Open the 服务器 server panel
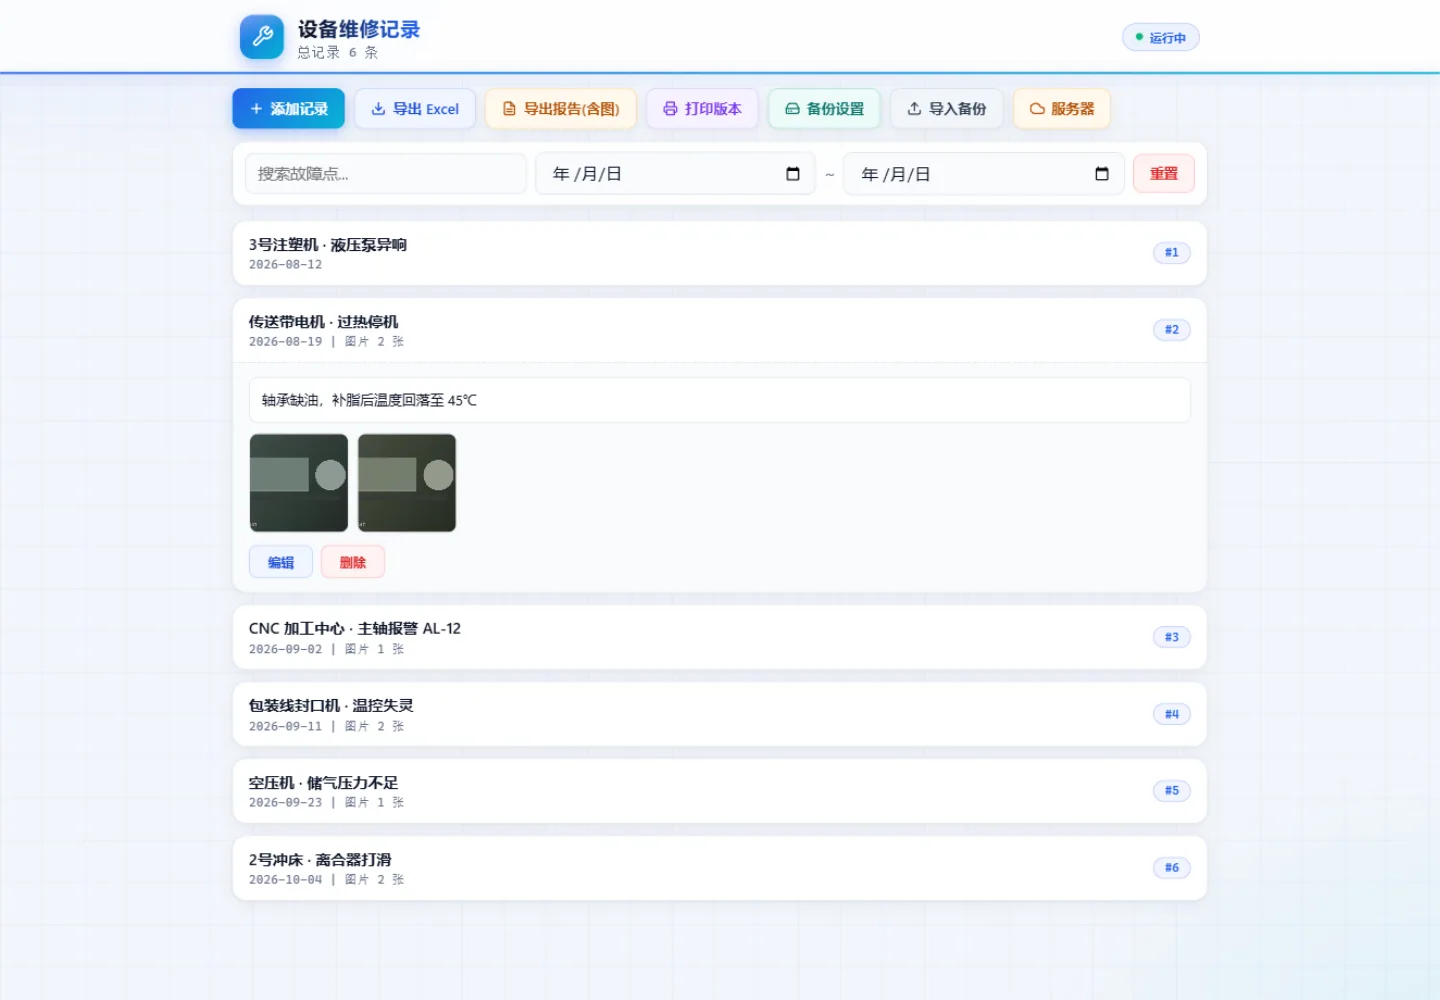The image size is (1440, 1000). [x=1062, y=109]
